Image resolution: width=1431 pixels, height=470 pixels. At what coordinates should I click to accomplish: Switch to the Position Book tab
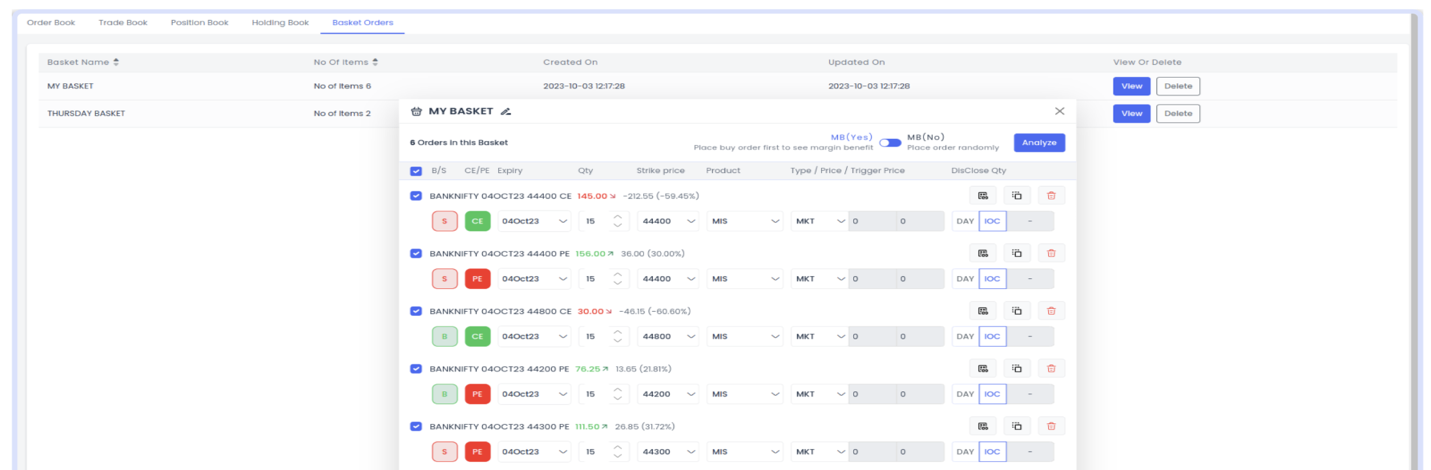tap(199, 22)
